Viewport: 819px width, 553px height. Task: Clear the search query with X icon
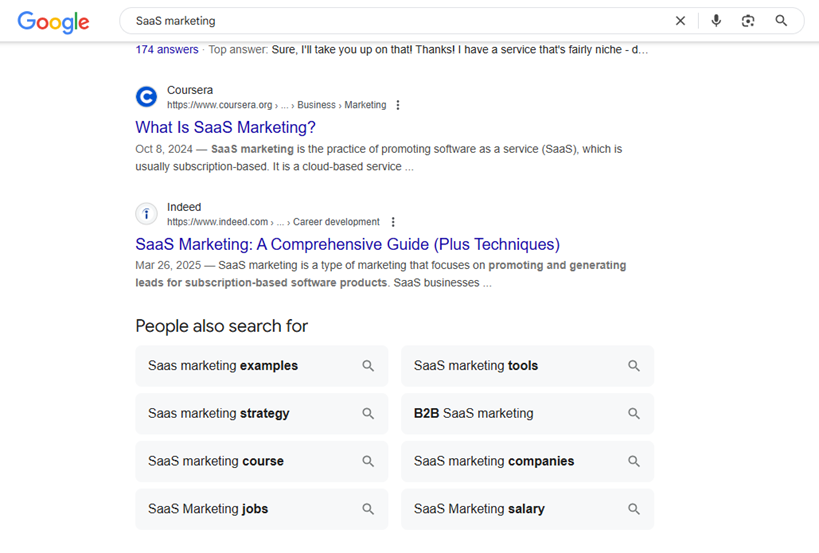[x=680, y=21]
